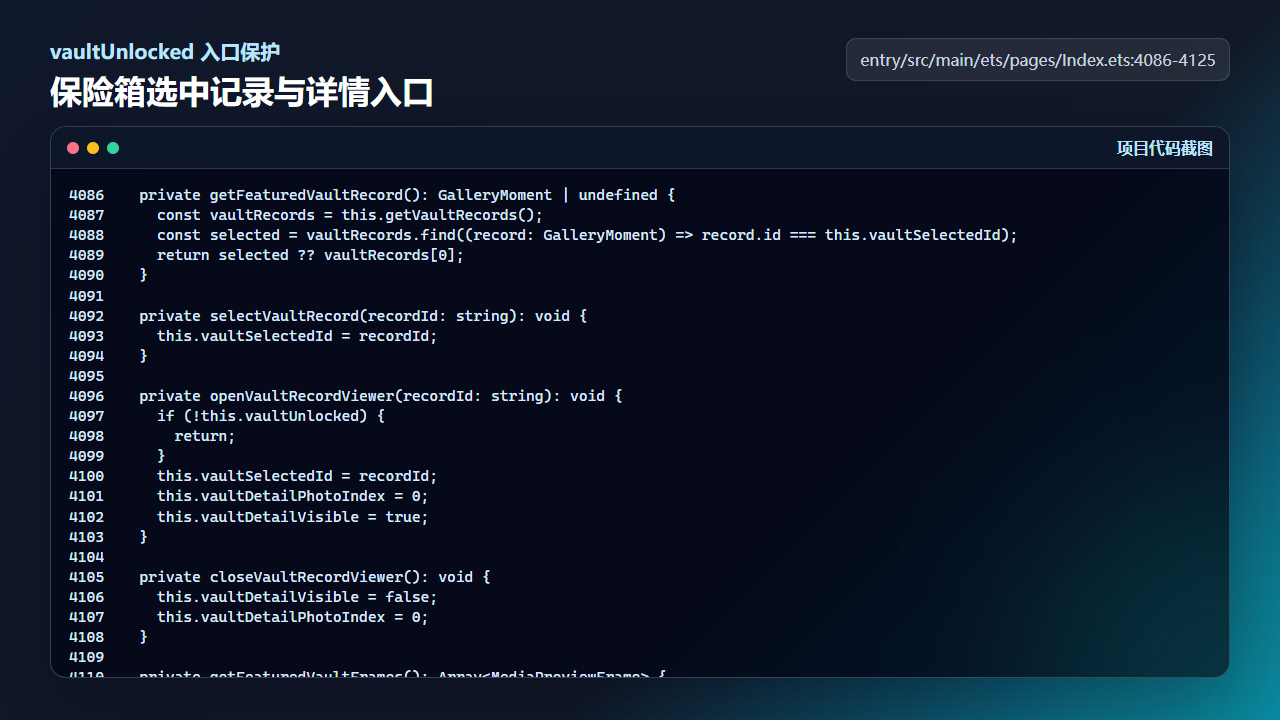Click line number 4109

point(86,657)
